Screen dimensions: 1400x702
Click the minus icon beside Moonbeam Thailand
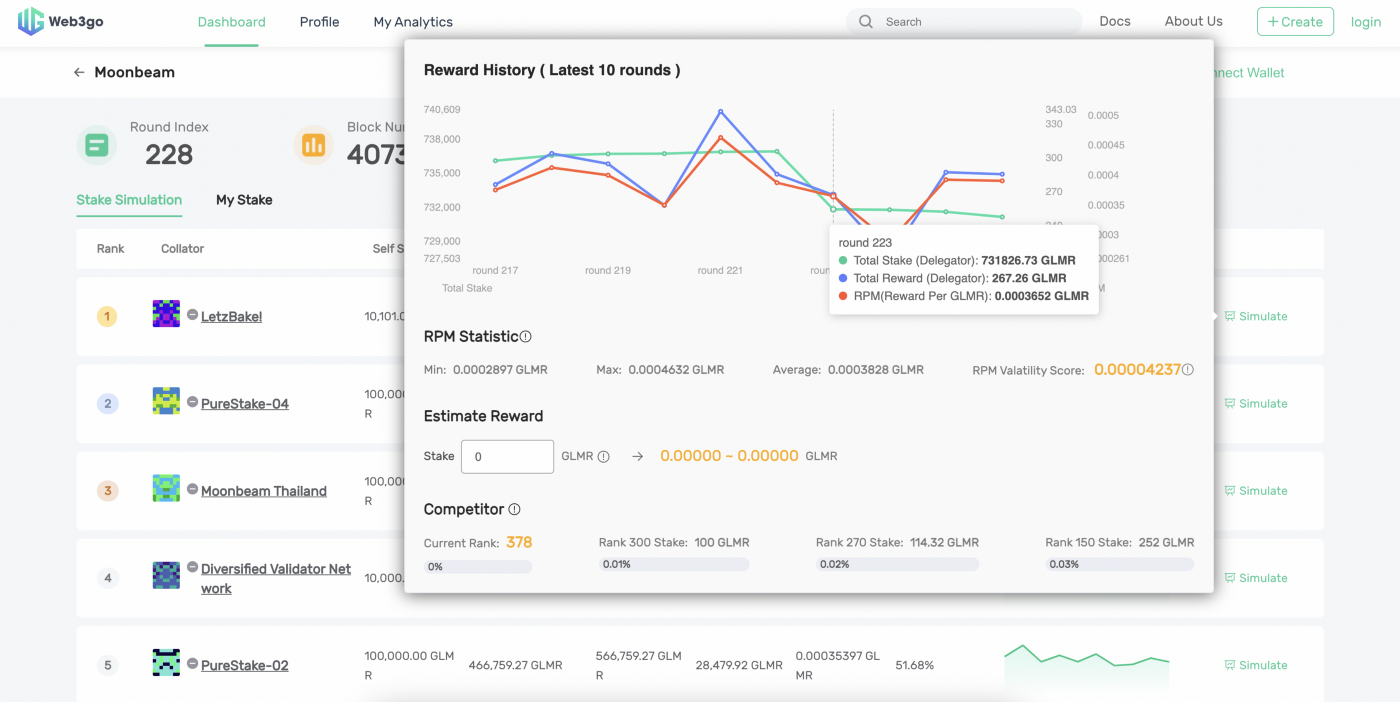(192, 488)
